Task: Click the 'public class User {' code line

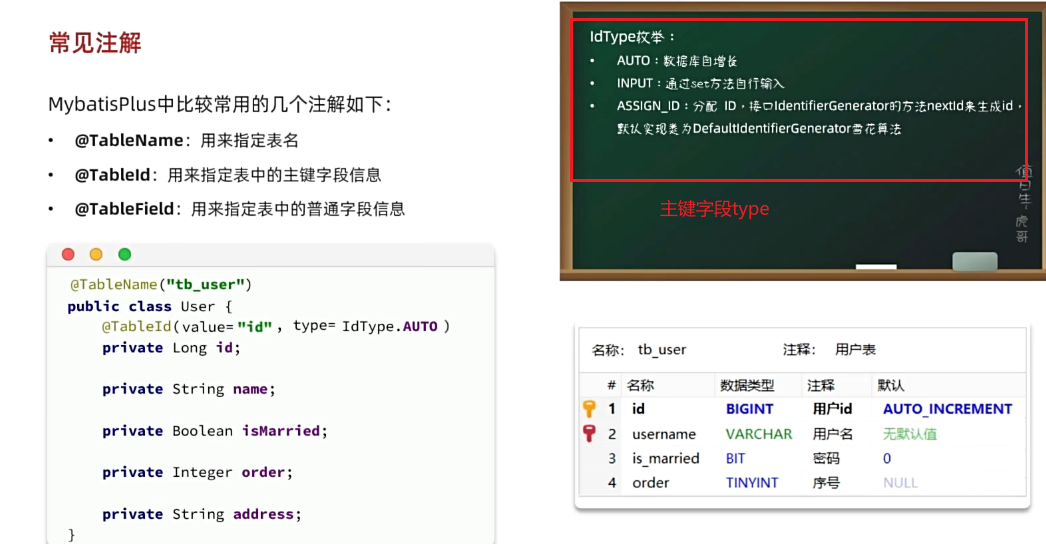Action: point(149,306)
